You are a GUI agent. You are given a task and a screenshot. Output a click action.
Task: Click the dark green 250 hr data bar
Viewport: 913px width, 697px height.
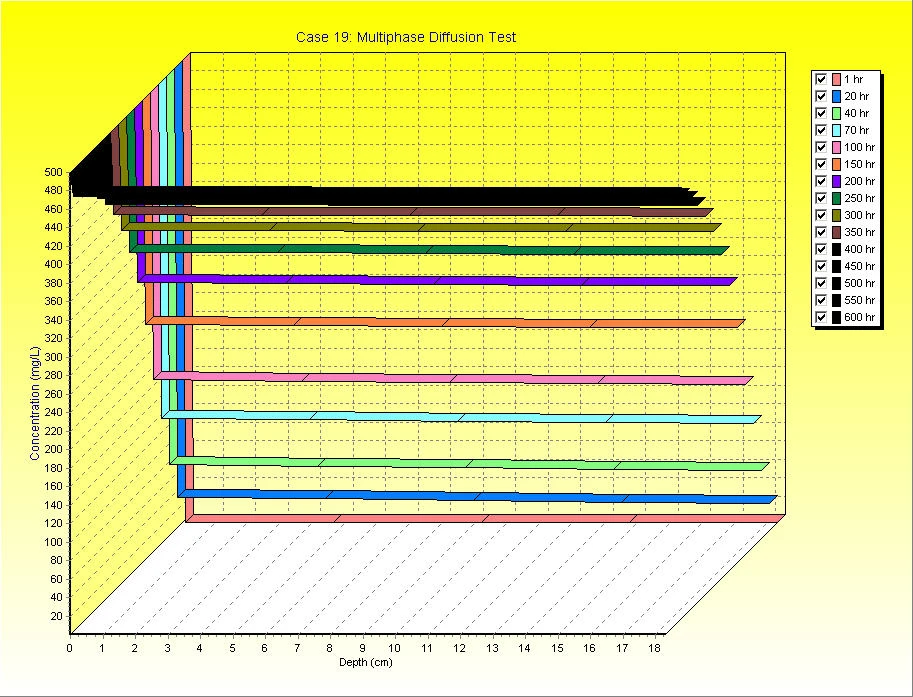pos(430,249)
